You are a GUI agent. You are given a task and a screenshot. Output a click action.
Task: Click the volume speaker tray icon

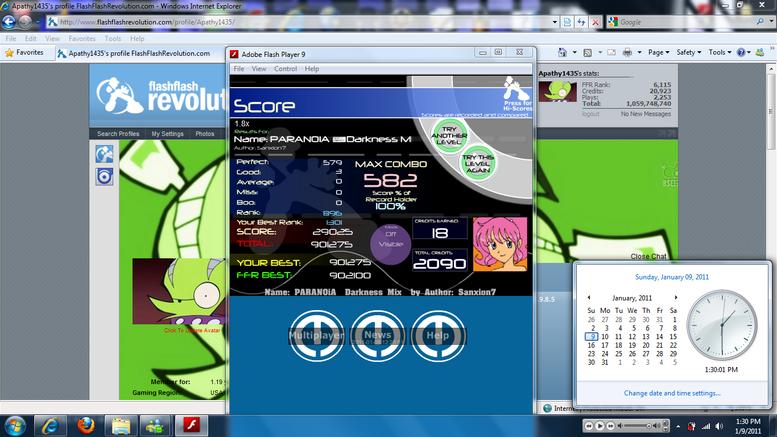pos(719,426)
